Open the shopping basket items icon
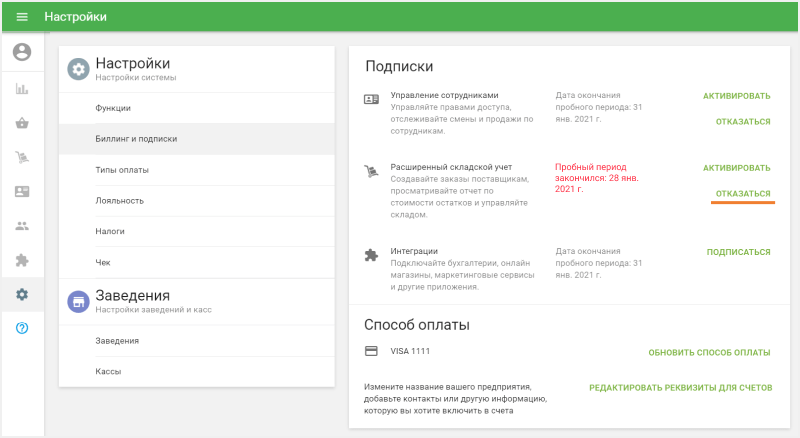 22,123
